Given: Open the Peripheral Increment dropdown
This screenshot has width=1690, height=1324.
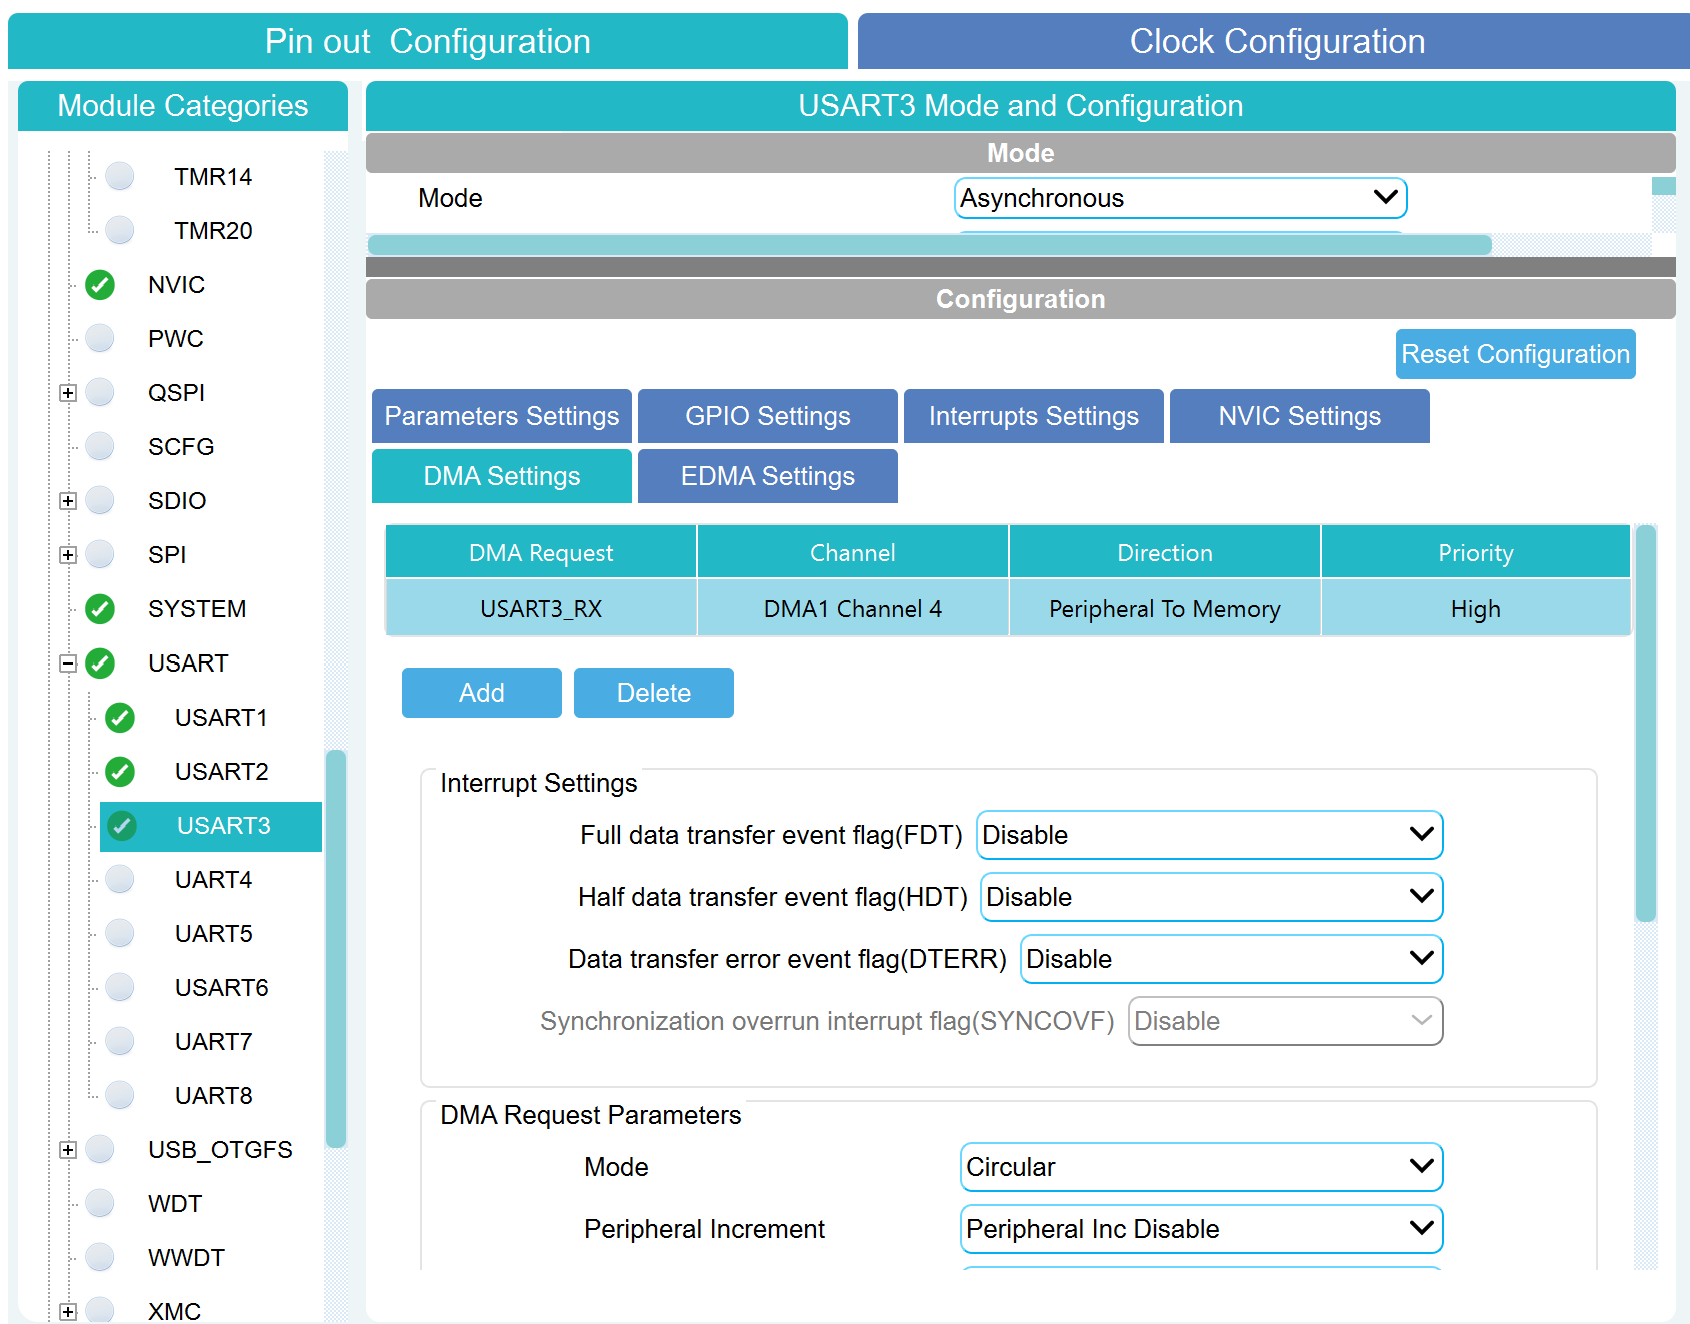Looking at the screenshot, I should [x=1202, y=1229].
